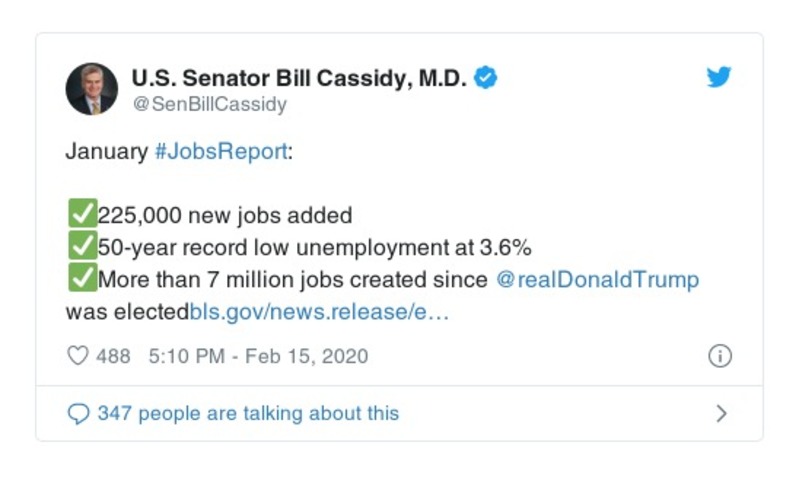799x490 pixels.
Task: Click the 225,000 new jobs added text
Action: click(x=224, y=215)
